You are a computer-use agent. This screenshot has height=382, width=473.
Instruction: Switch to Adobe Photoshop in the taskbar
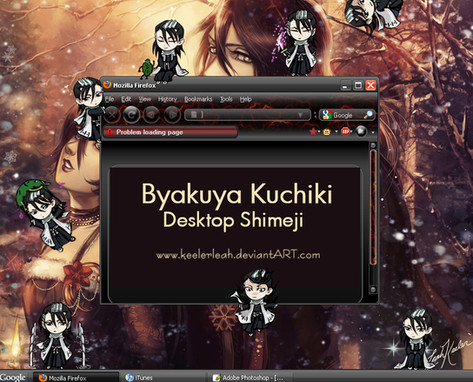tap(249, 377)
